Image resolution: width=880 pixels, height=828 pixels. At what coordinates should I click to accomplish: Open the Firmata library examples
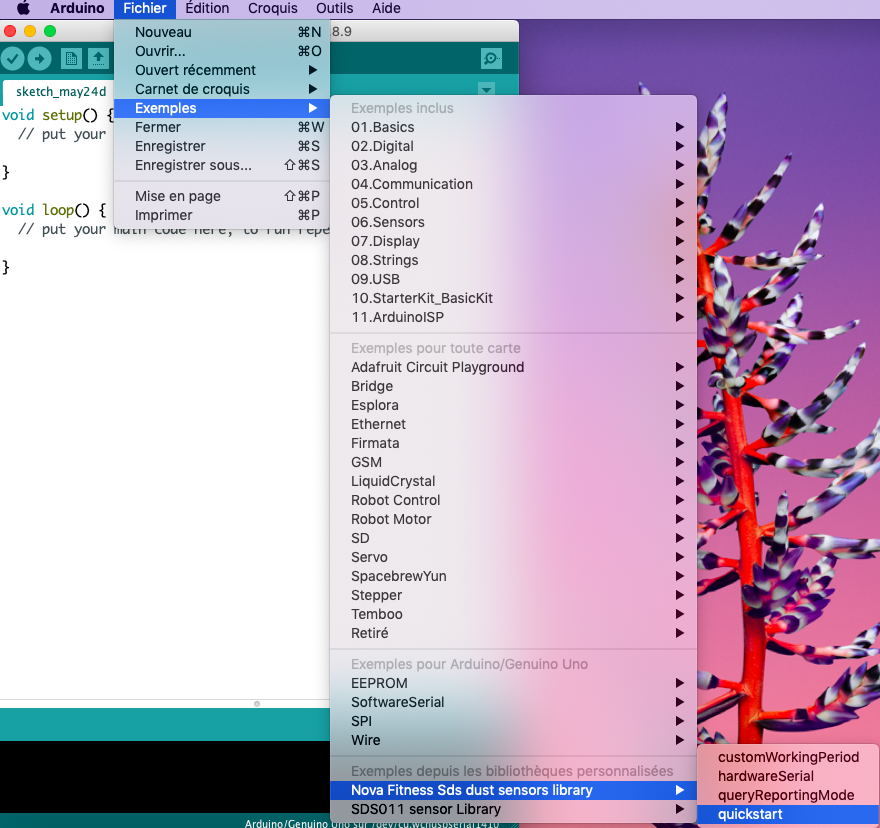pyautogui.click(x=514, y=443)
